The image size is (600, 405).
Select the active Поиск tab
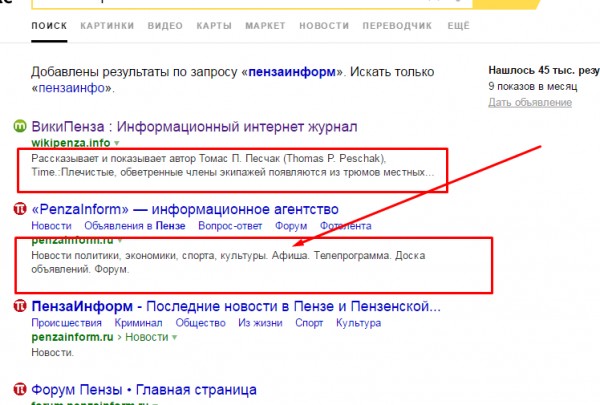(x=49, y=26)
